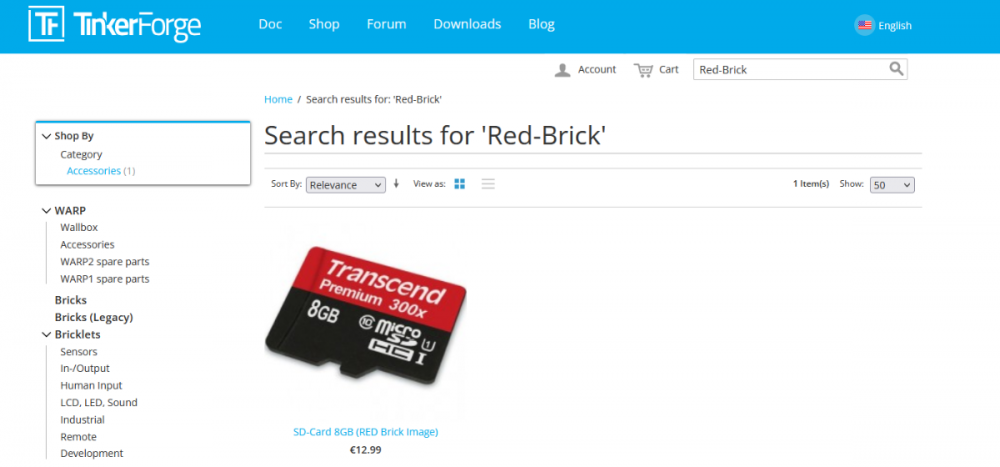The width and height of the screenshot is (1000, 467).
Task: Click the TinkerForge logo
Action: click(x=115, y=24)
